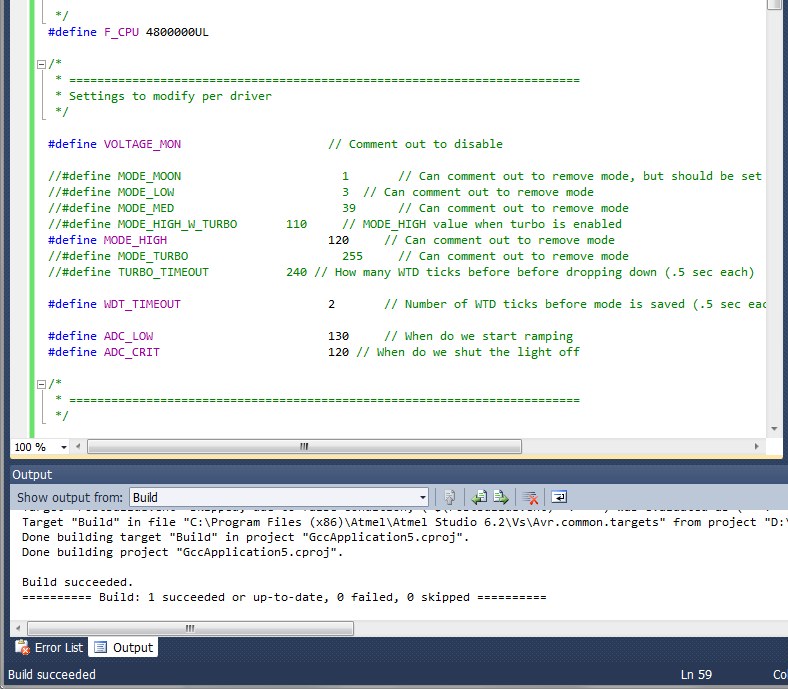
Task: Click the 'Show output from:' label
Action: (x=70, y=498)
